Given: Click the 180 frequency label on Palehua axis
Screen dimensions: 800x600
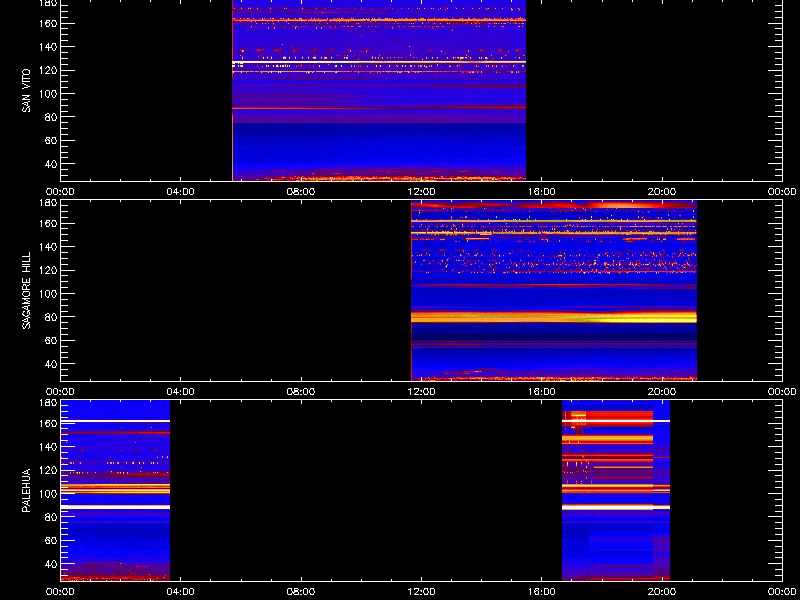Looking at the screenshot, I should click(x=48, y=402).
